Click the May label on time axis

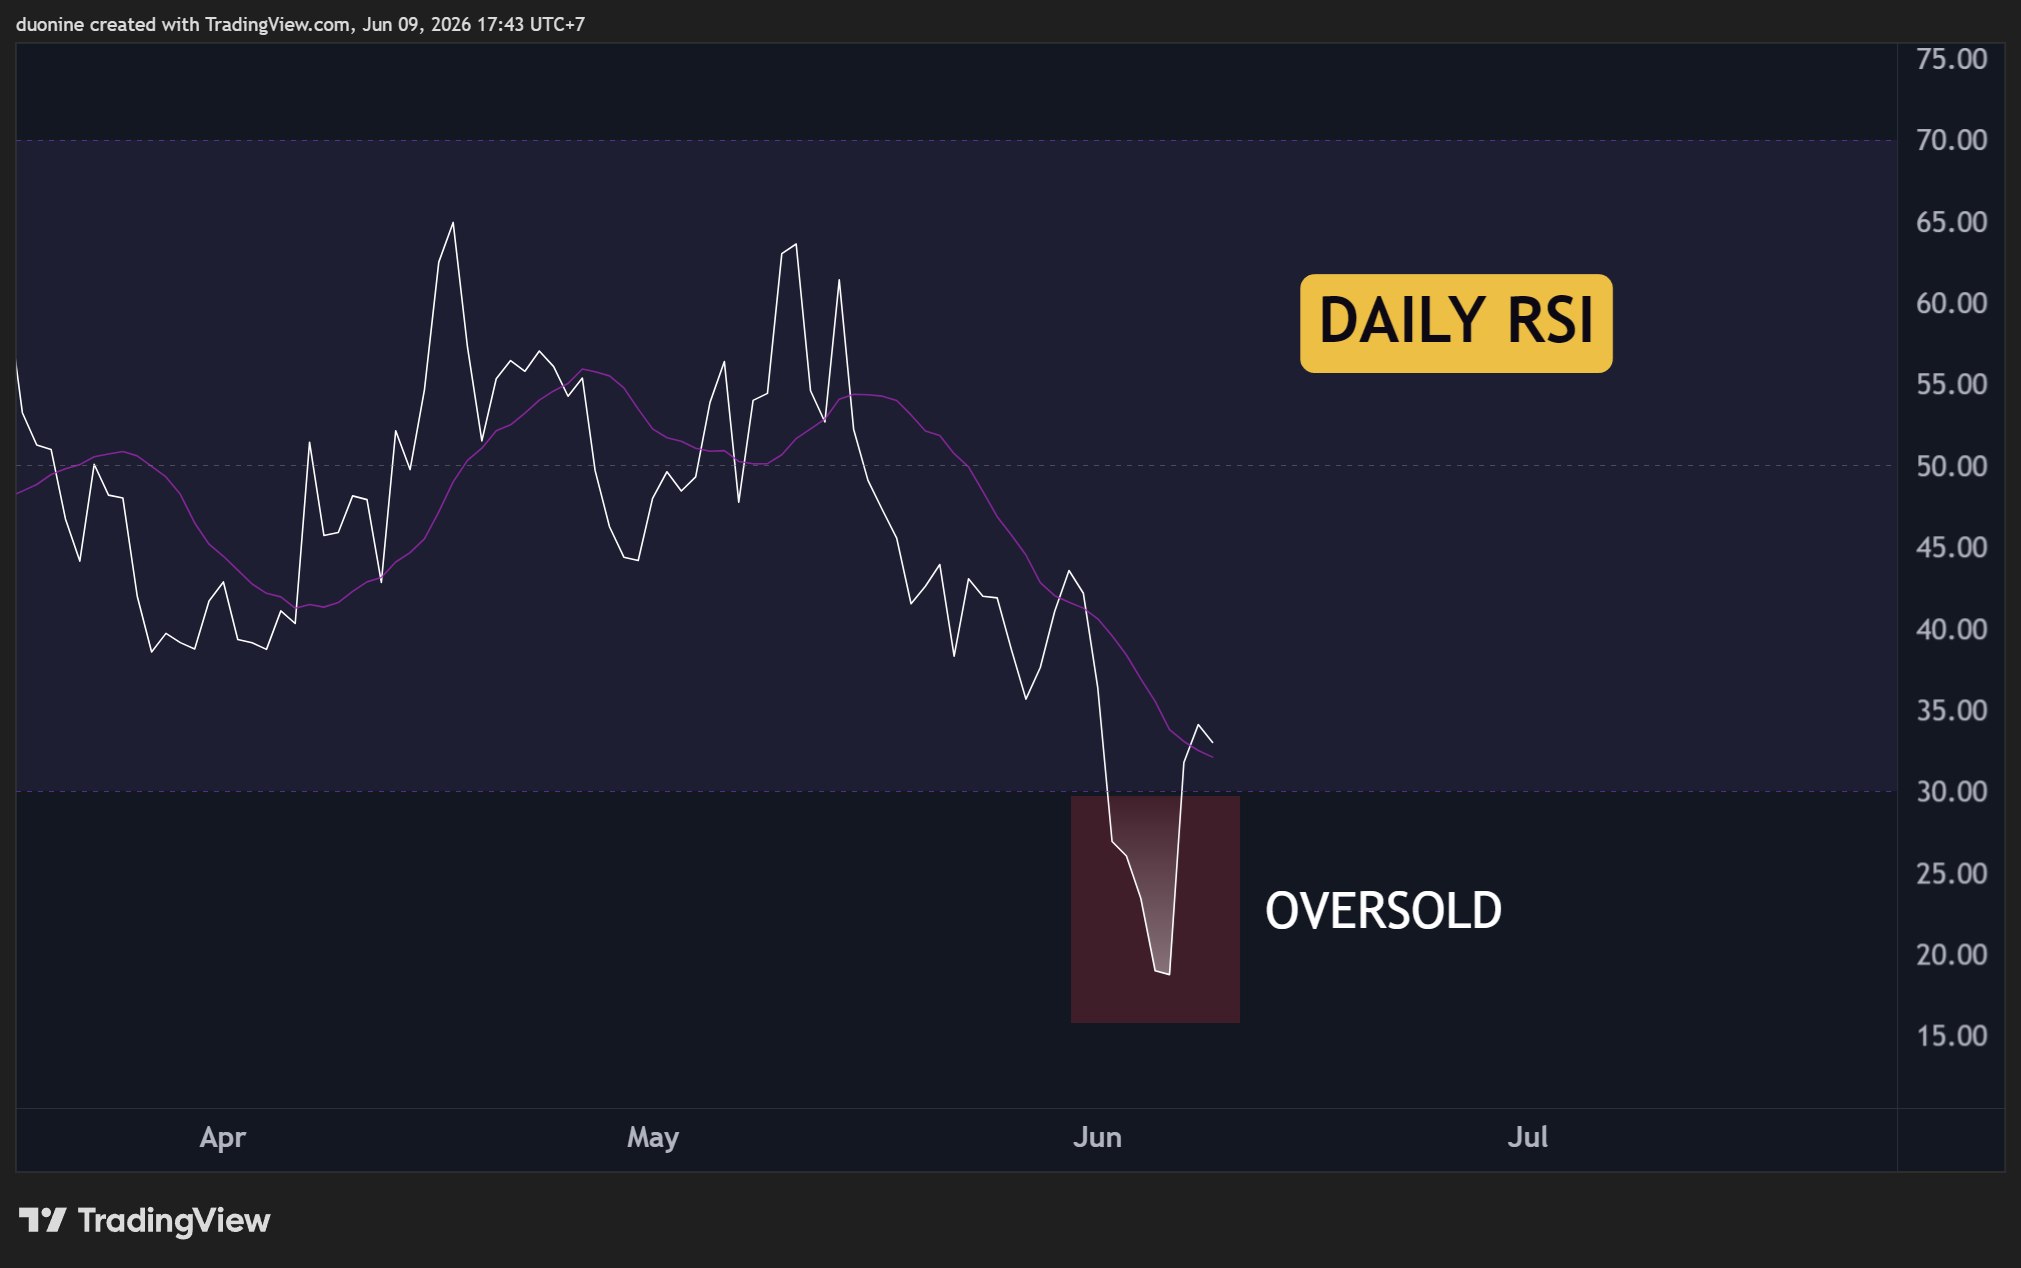653,1138
